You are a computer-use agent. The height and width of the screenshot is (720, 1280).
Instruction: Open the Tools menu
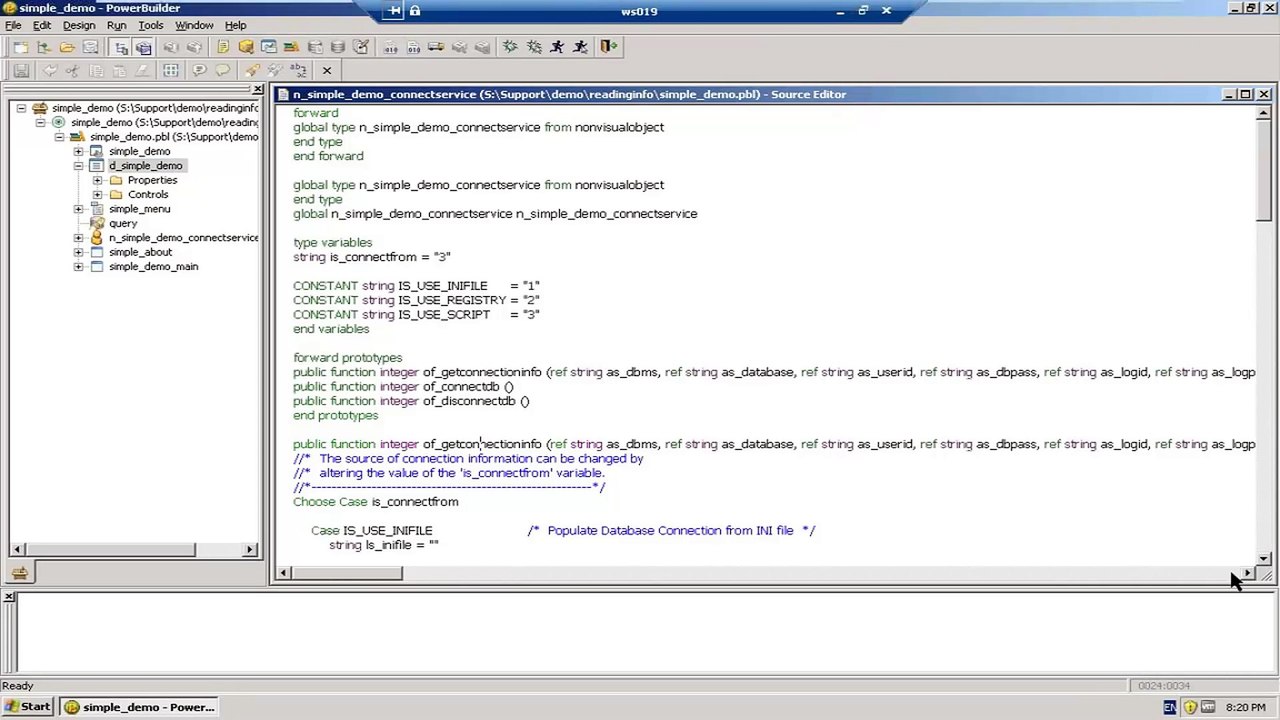coord(150,25)
